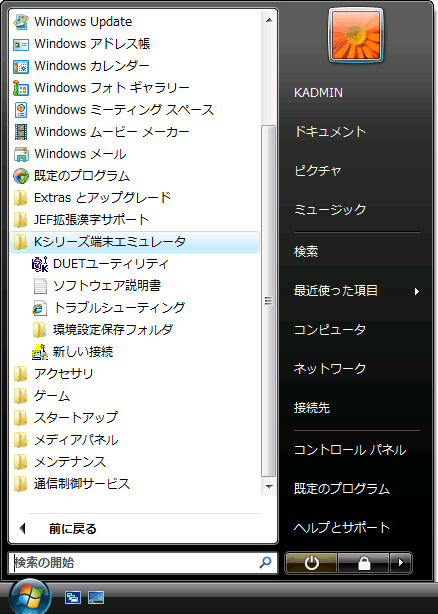Open ピクチャ from right pane
This screenshot has width=438, height=614.
pos(318,171)
